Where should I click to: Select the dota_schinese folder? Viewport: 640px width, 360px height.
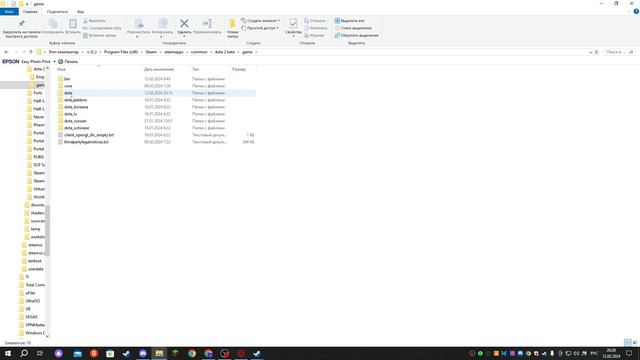[x=76, y=128]
